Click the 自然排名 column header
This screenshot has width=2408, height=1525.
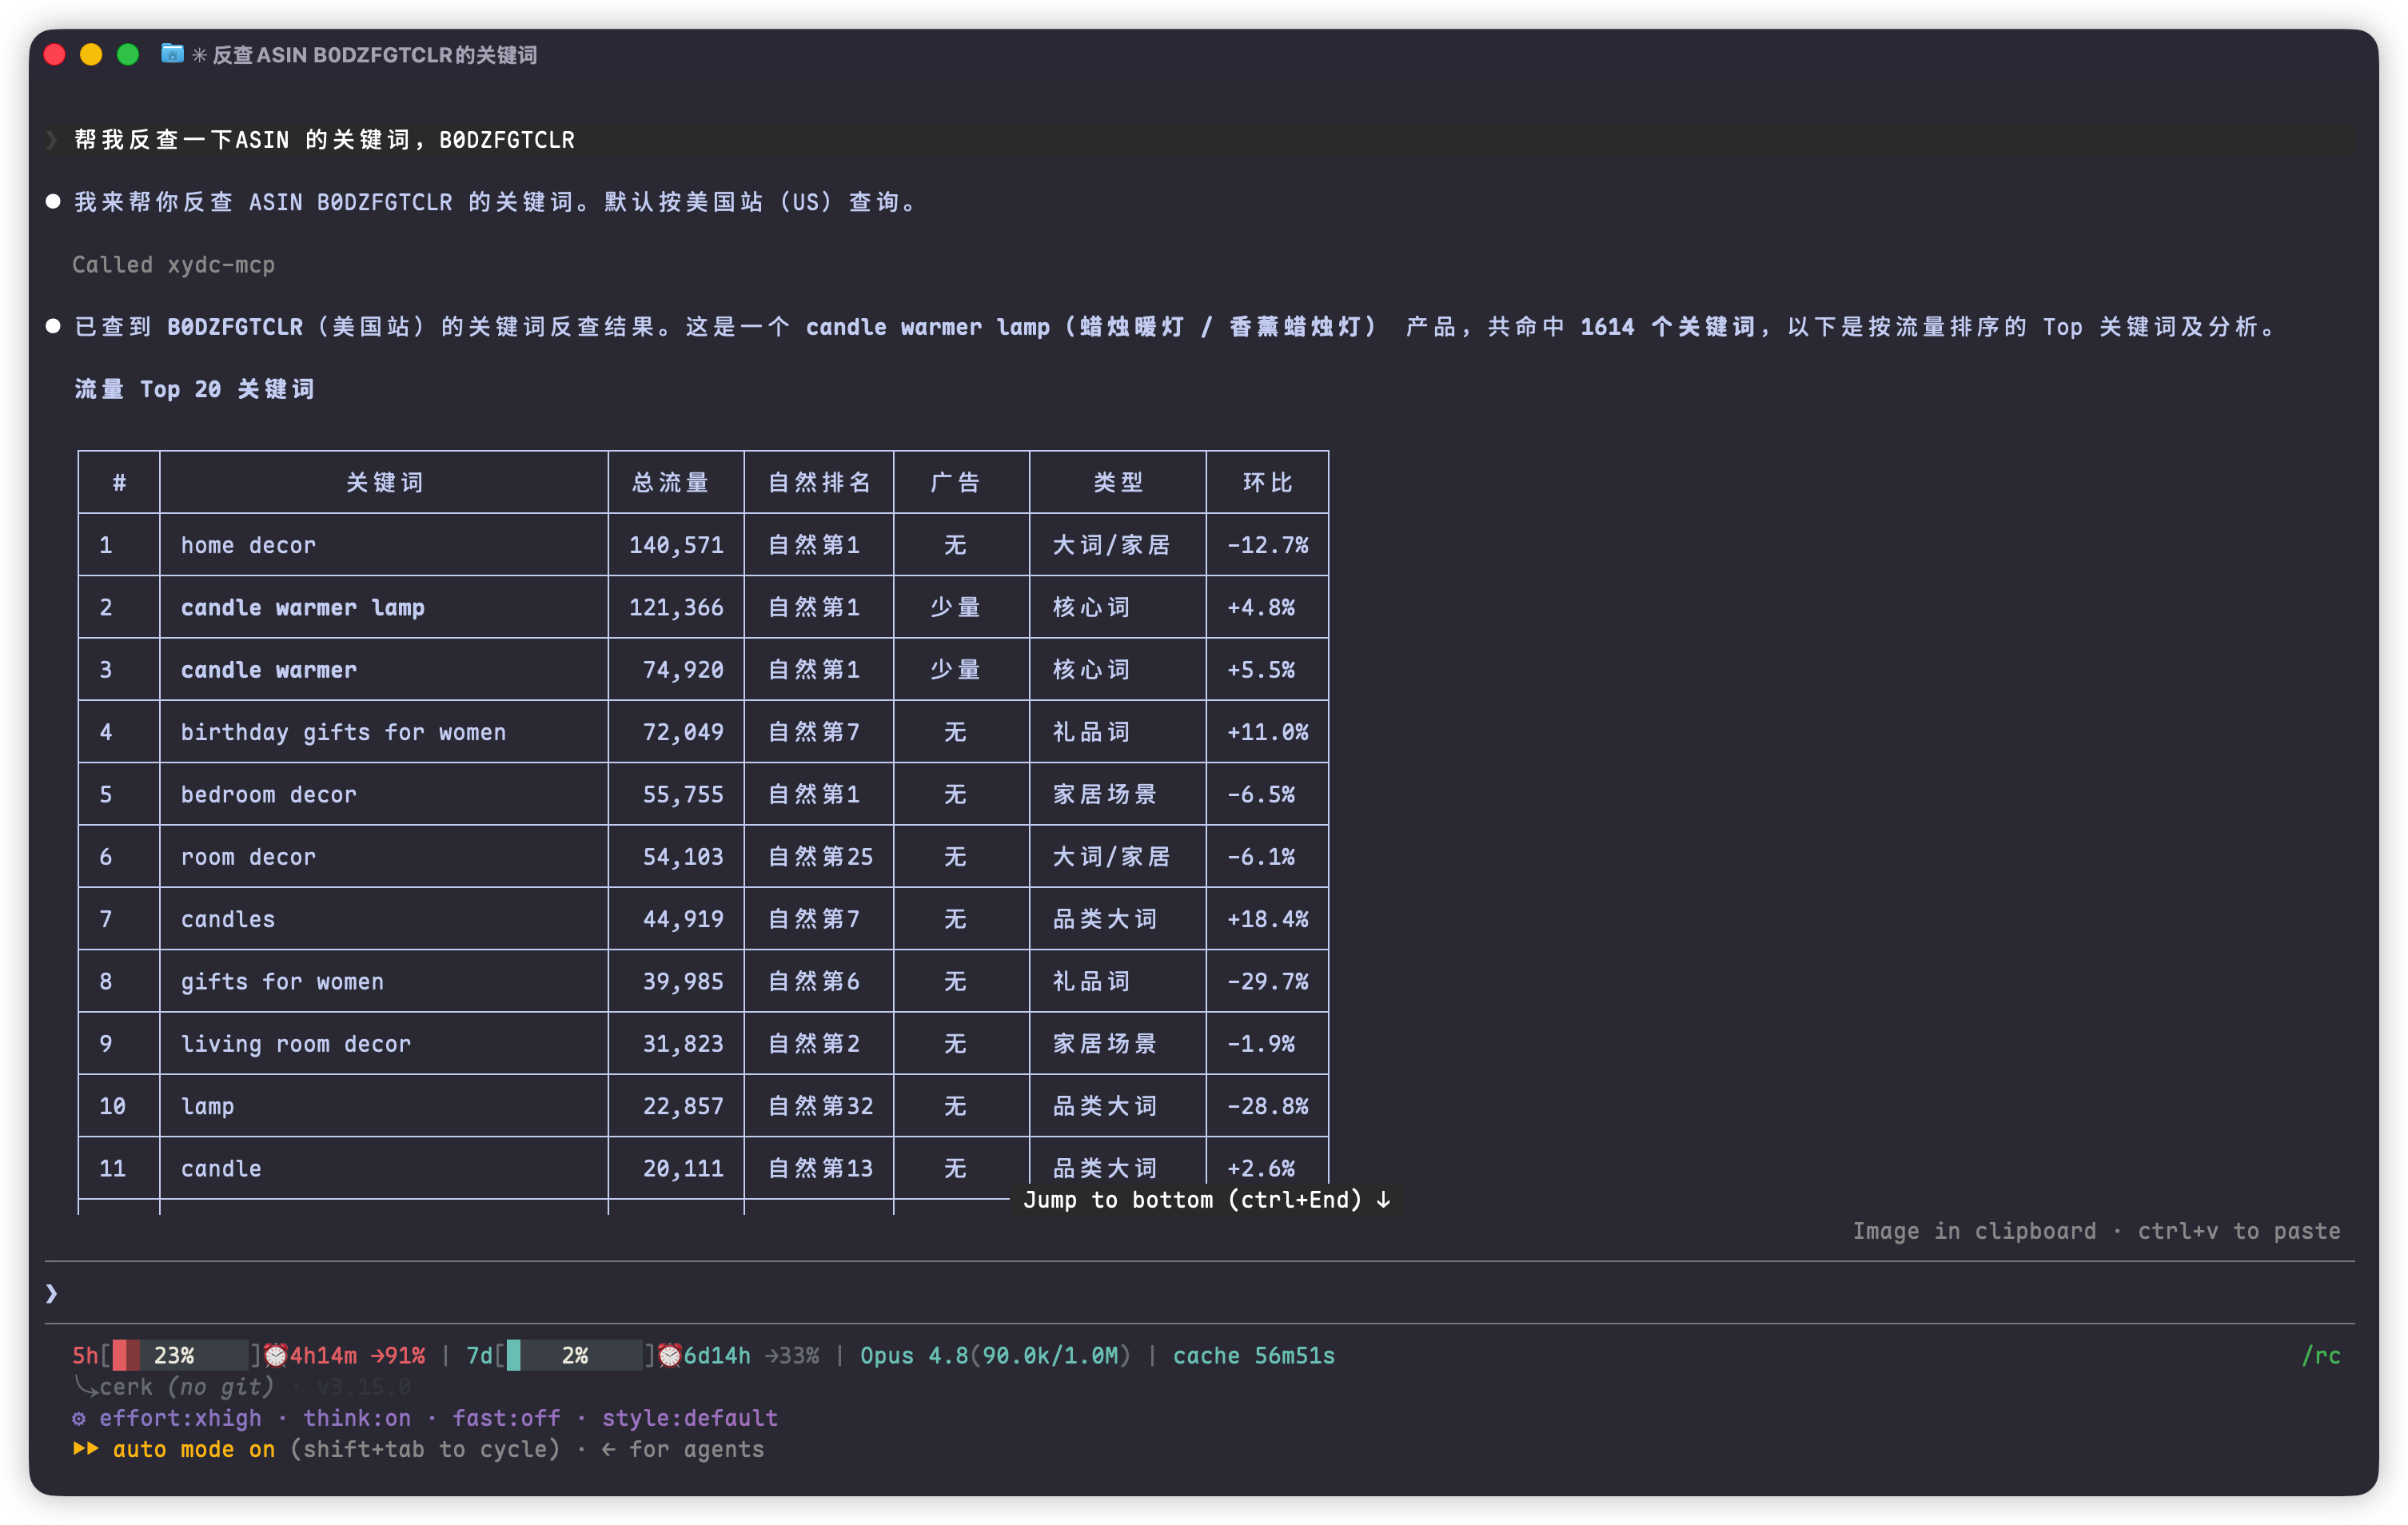click(x=819, y=483)
